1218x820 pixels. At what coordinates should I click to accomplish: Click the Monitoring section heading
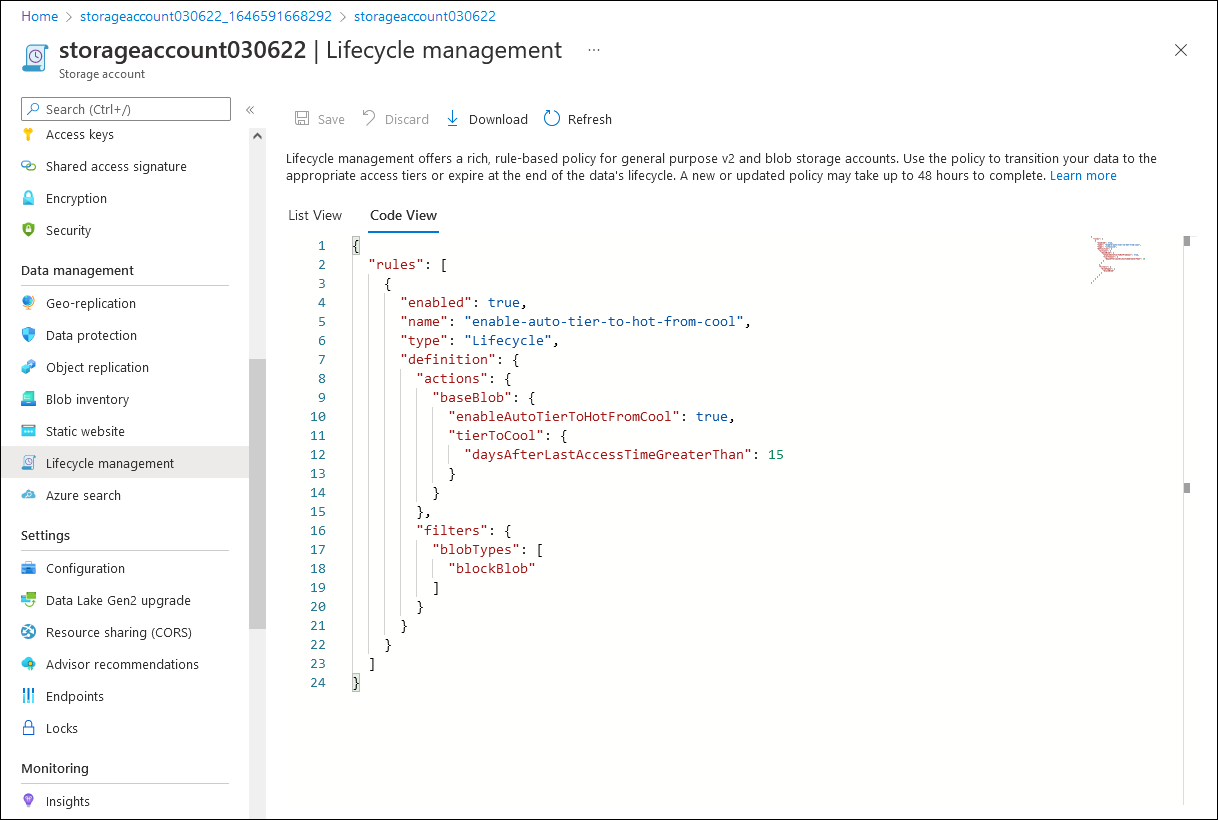pyautogui.click(x=55, y=769)
